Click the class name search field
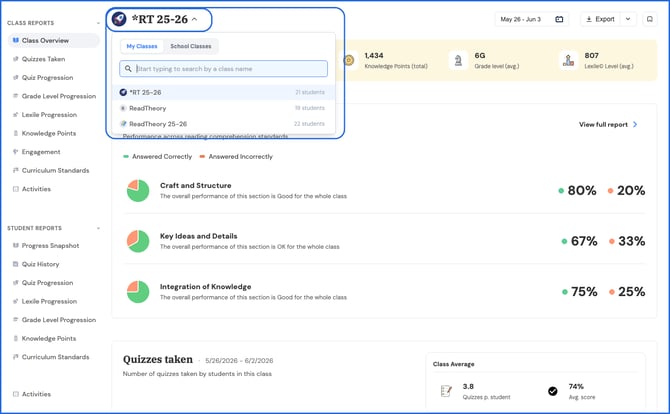The image size is (670, 414). 223,69
